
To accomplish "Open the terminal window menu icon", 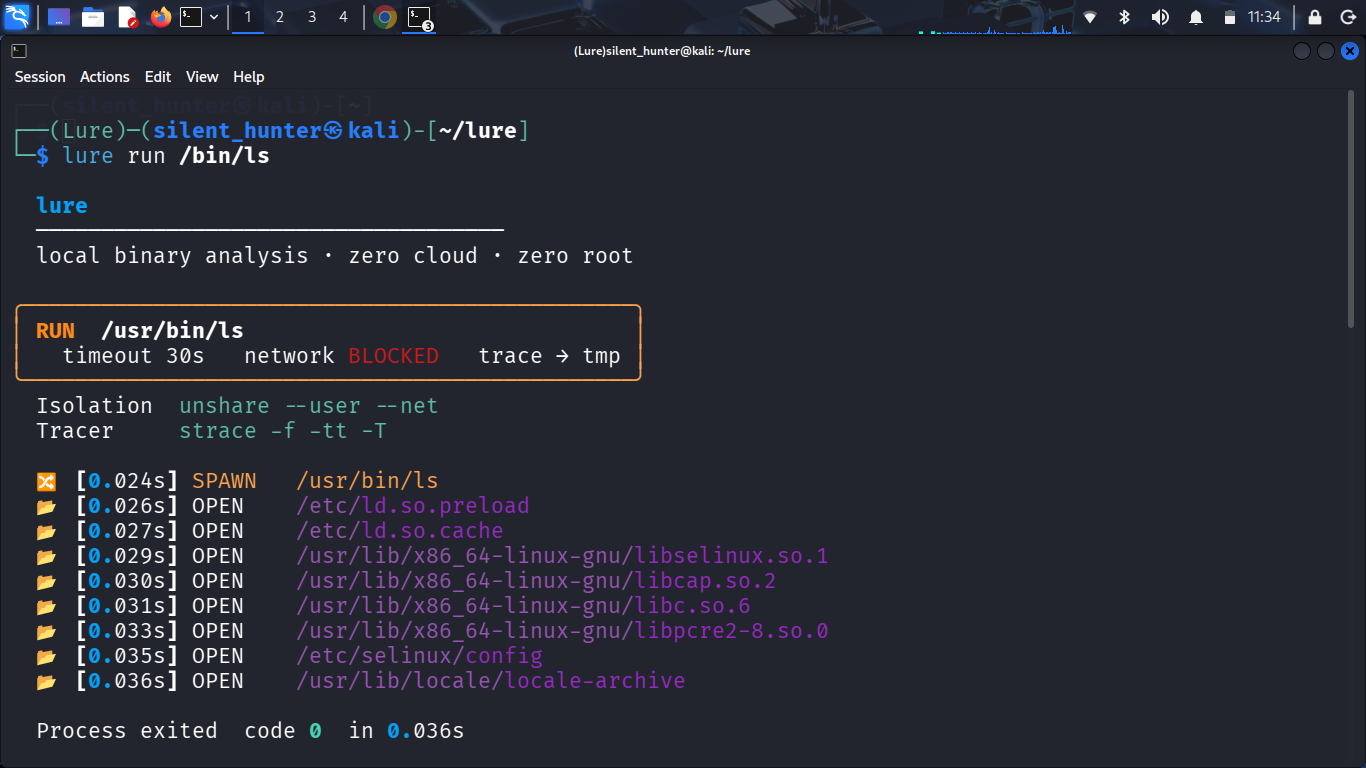I will coord(19,51).
